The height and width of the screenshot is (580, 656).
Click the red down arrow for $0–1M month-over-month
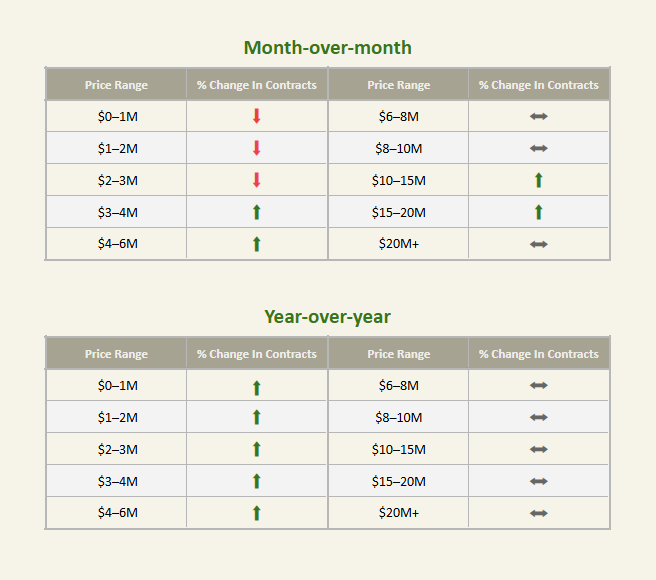[x=256, y=116]
